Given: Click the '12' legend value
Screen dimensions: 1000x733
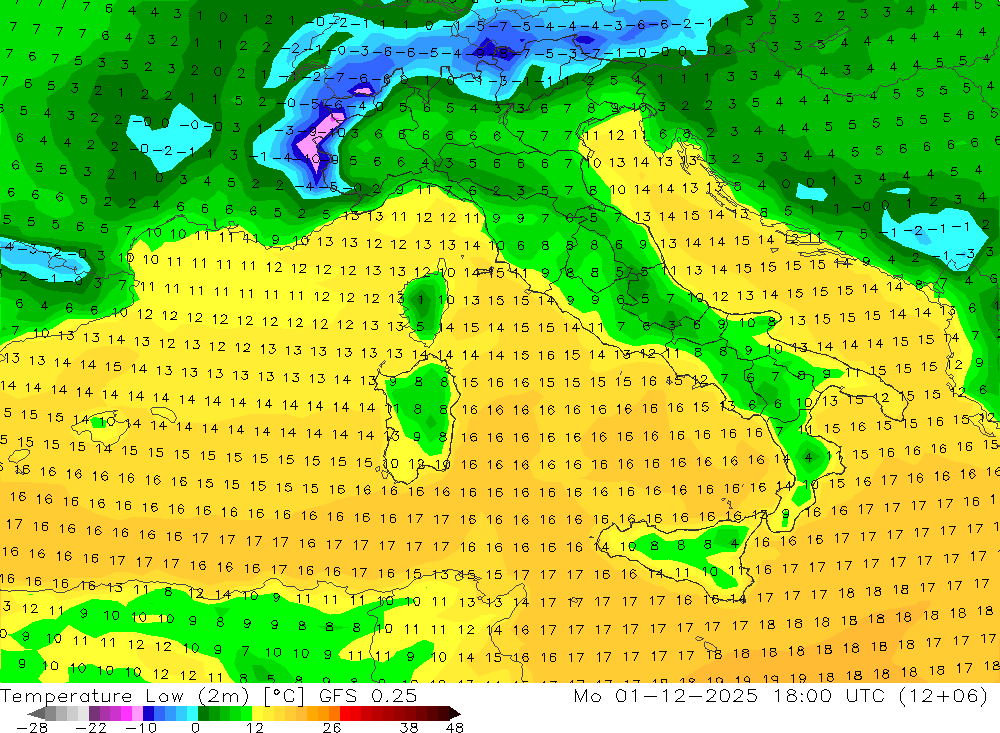Looking at the screenshot, I should pos(255,727).
